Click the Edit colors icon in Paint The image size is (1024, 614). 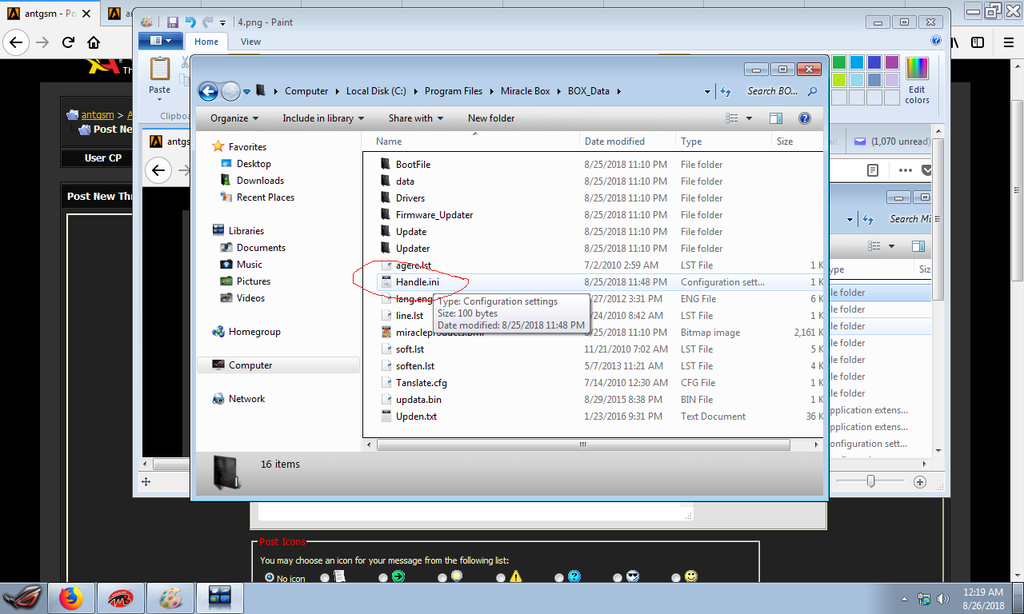tap(916, 80)
